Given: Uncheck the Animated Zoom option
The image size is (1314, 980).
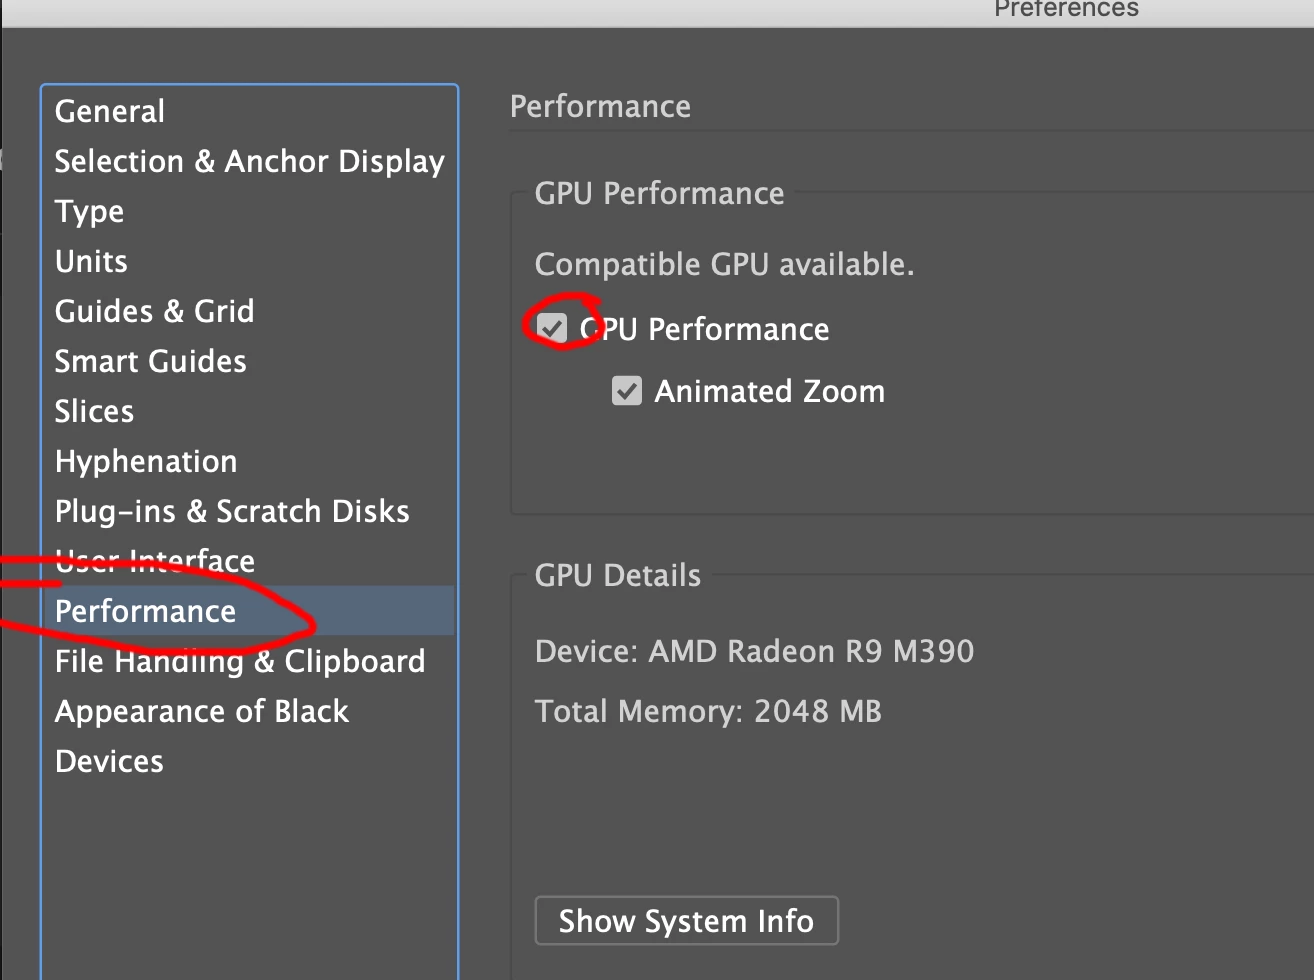Looking at the screenshot, I should tap(627, 391).
